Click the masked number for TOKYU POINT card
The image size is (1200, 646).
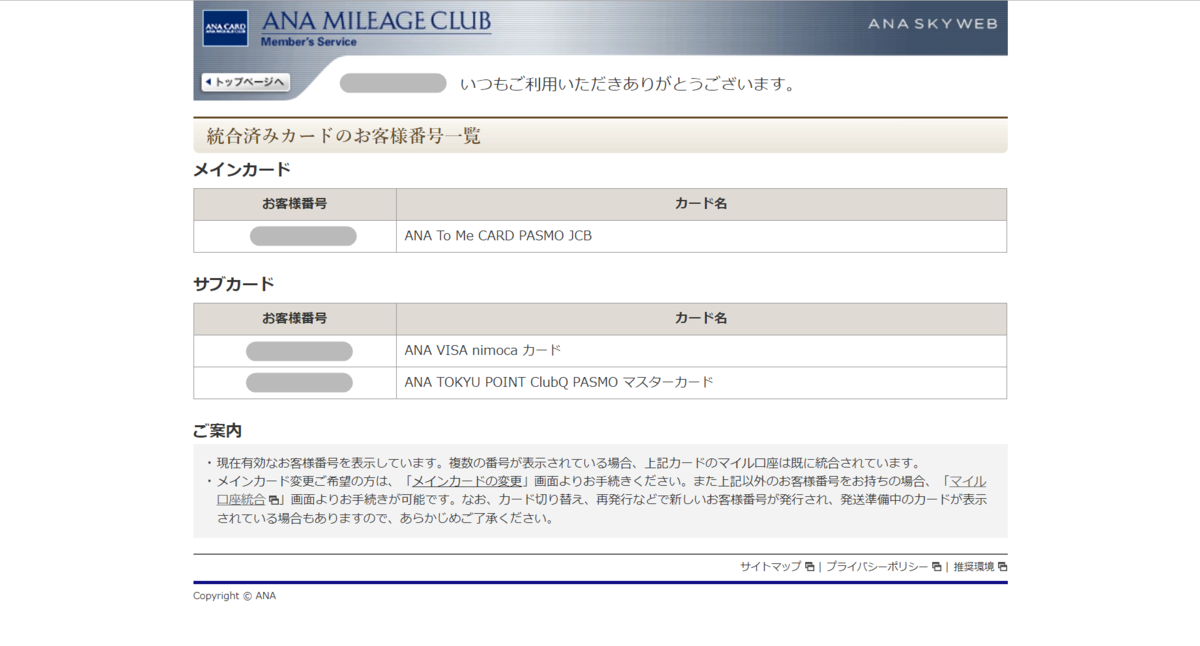click(x=299, y=383)
